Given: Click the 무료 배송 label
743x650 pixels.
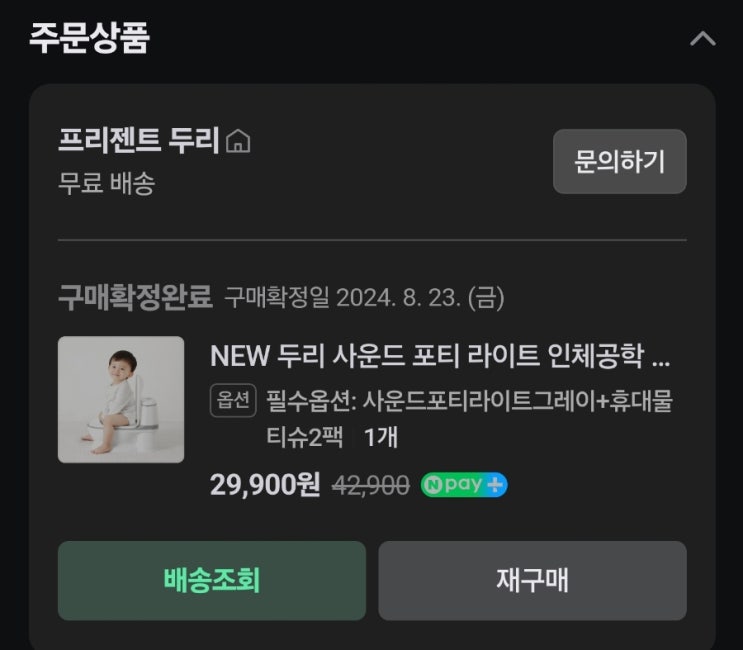Looking at the screenshot, I should pyautogui.click(x=107, y=184).
